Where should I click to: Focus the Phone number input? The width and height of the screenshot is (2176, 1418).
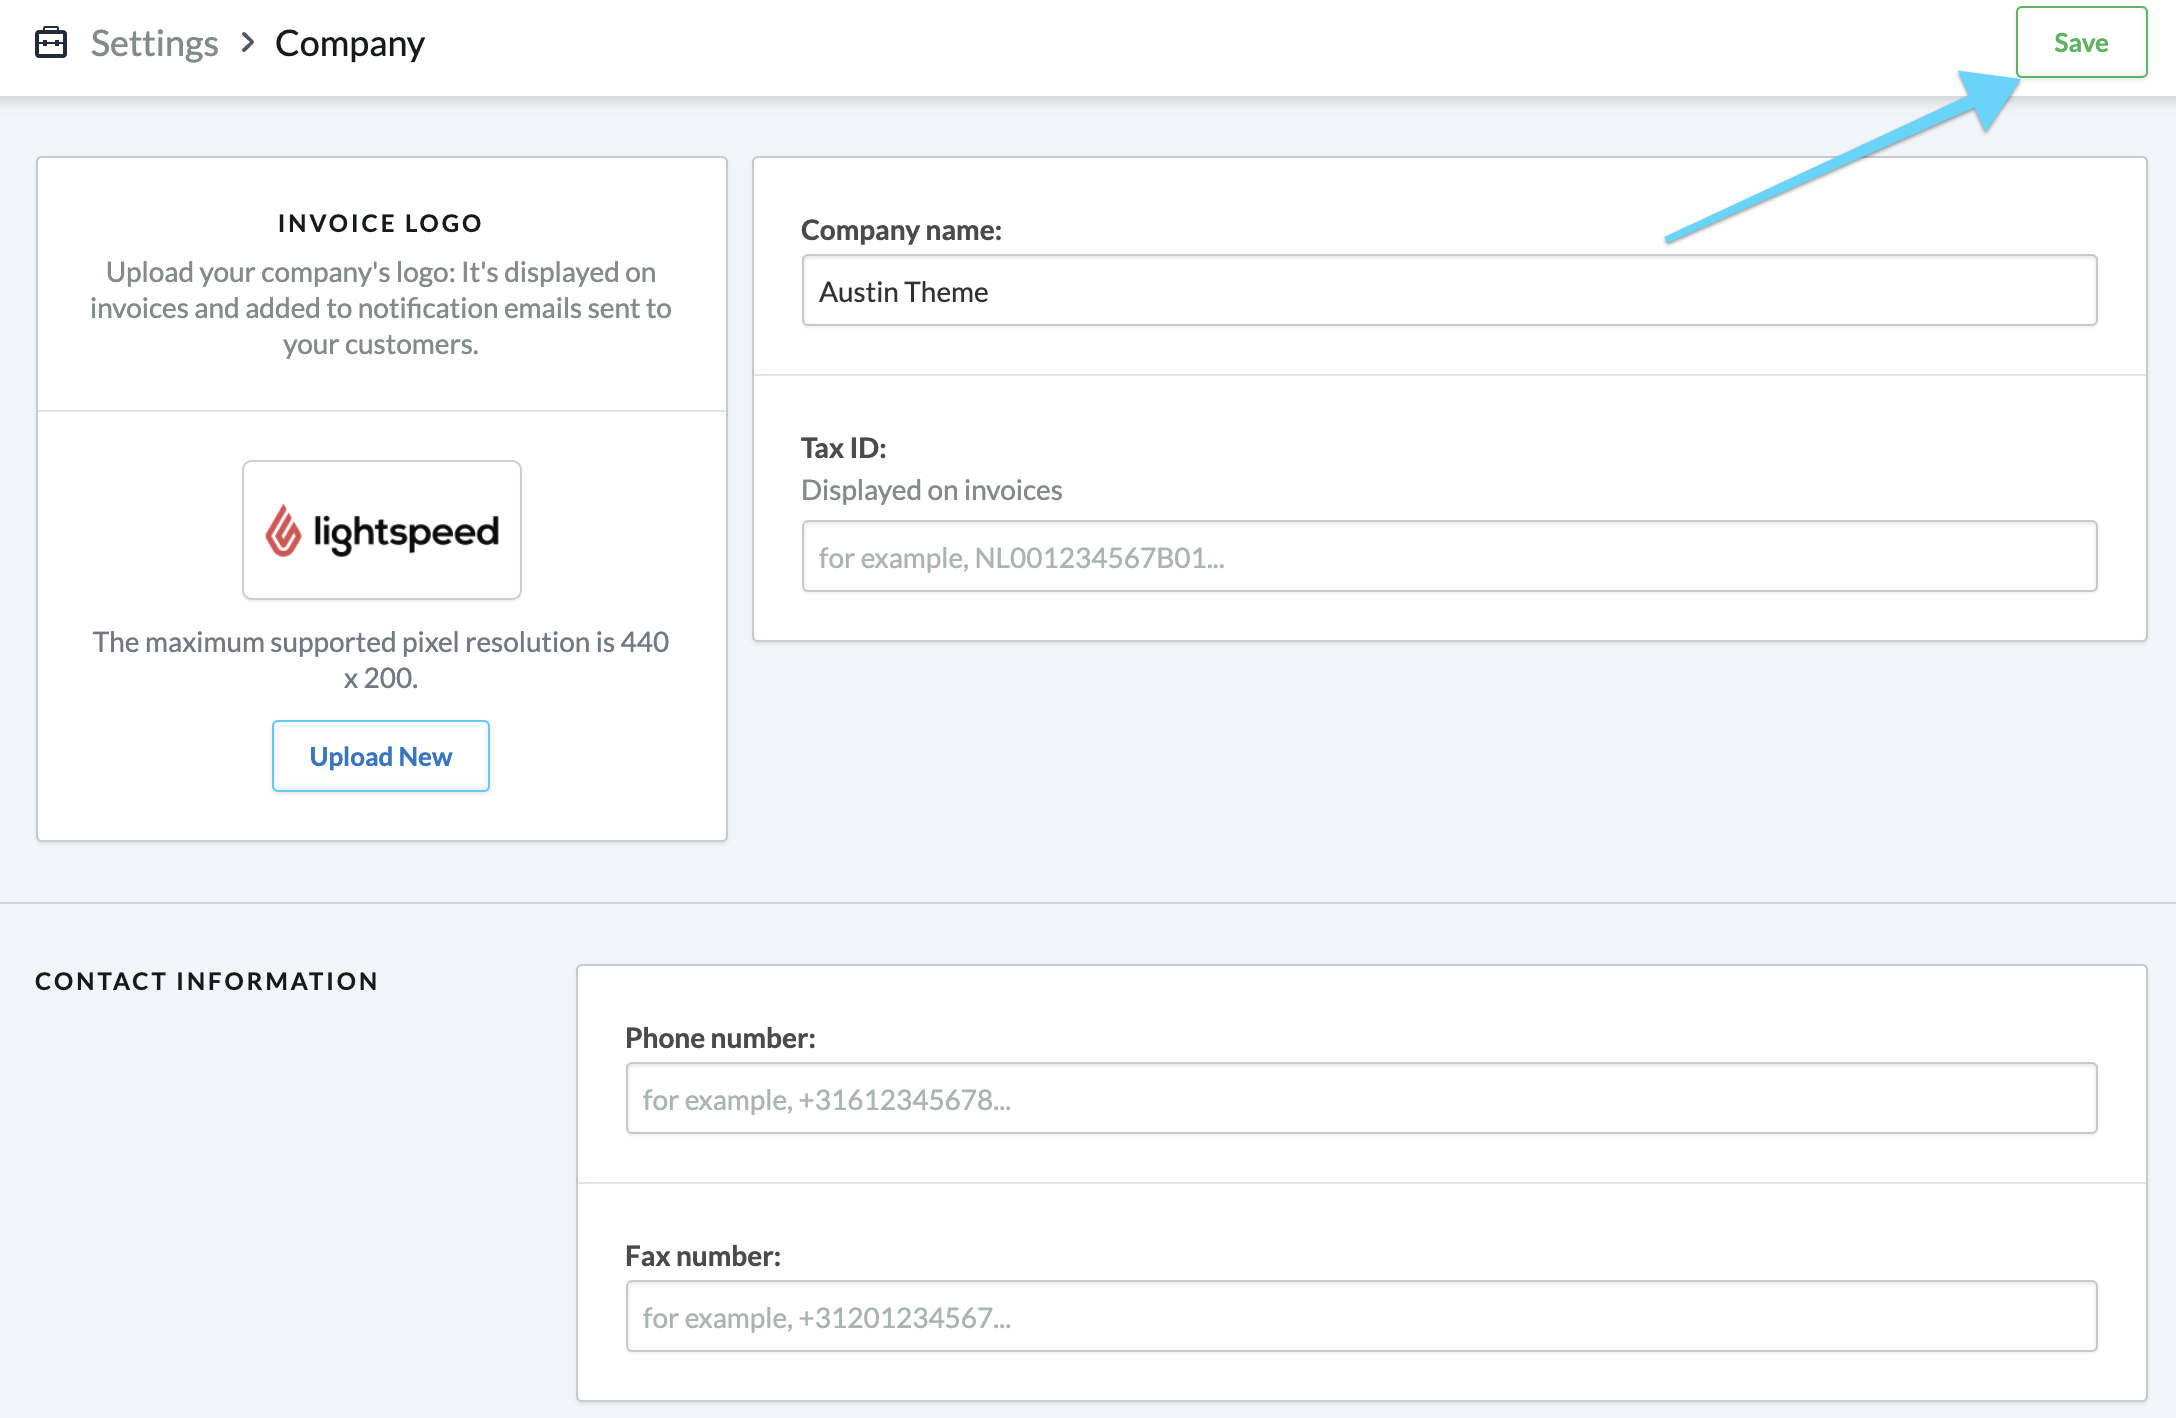[x=1360, y=1099]
